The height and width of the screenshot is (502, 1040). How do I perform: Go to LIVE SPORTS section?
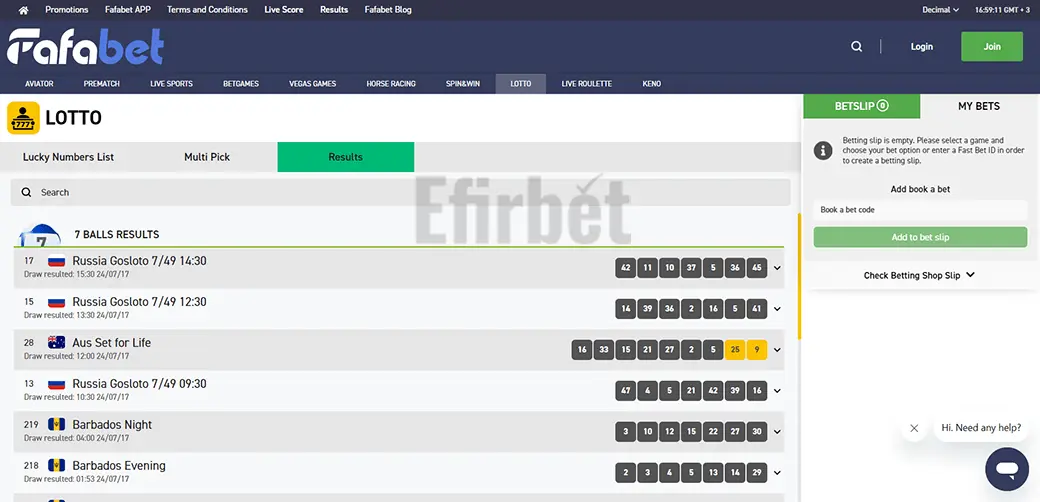(171, 84)
